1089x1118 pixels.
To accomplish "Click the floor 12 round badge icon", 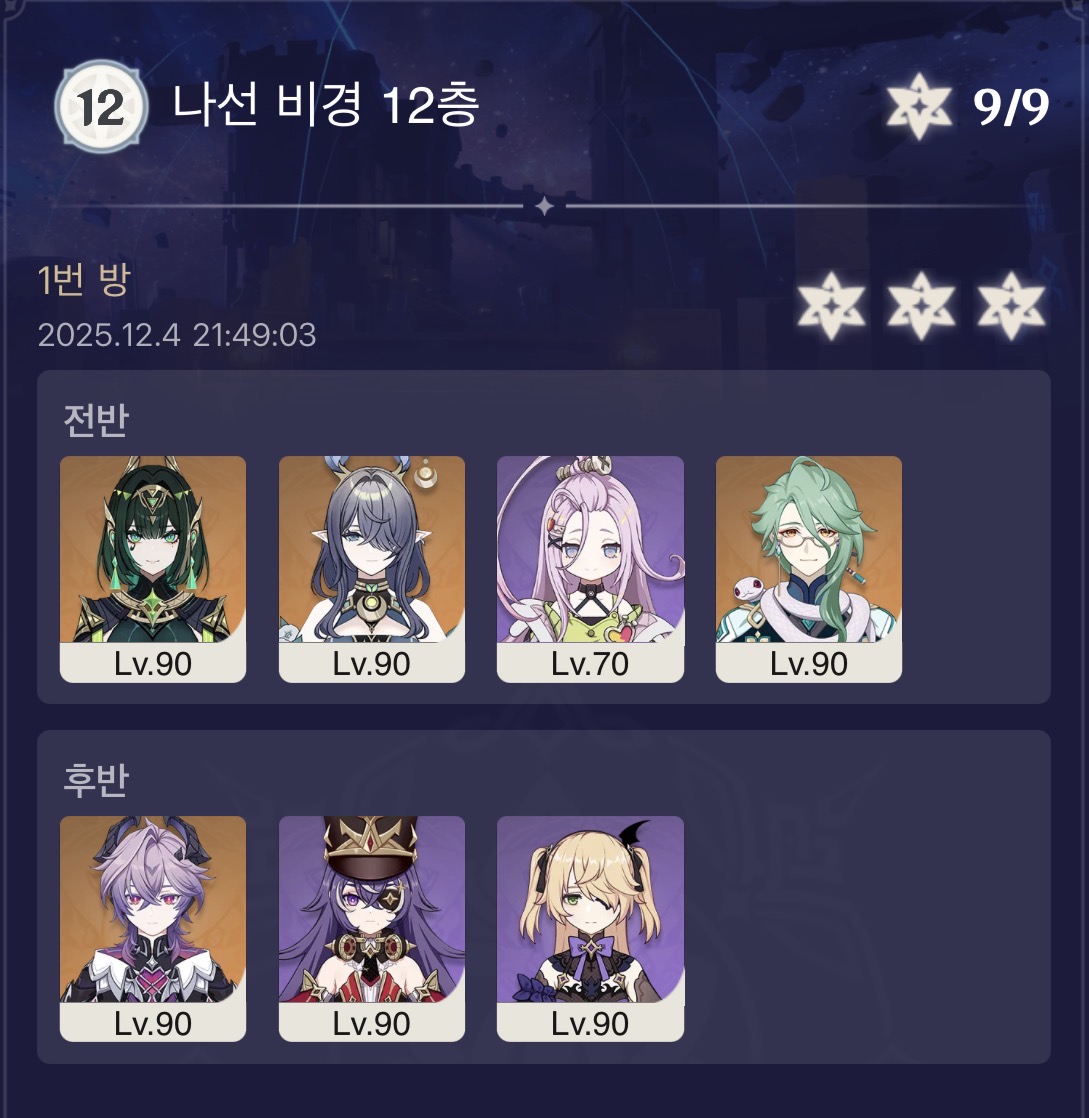I will 102,107.
